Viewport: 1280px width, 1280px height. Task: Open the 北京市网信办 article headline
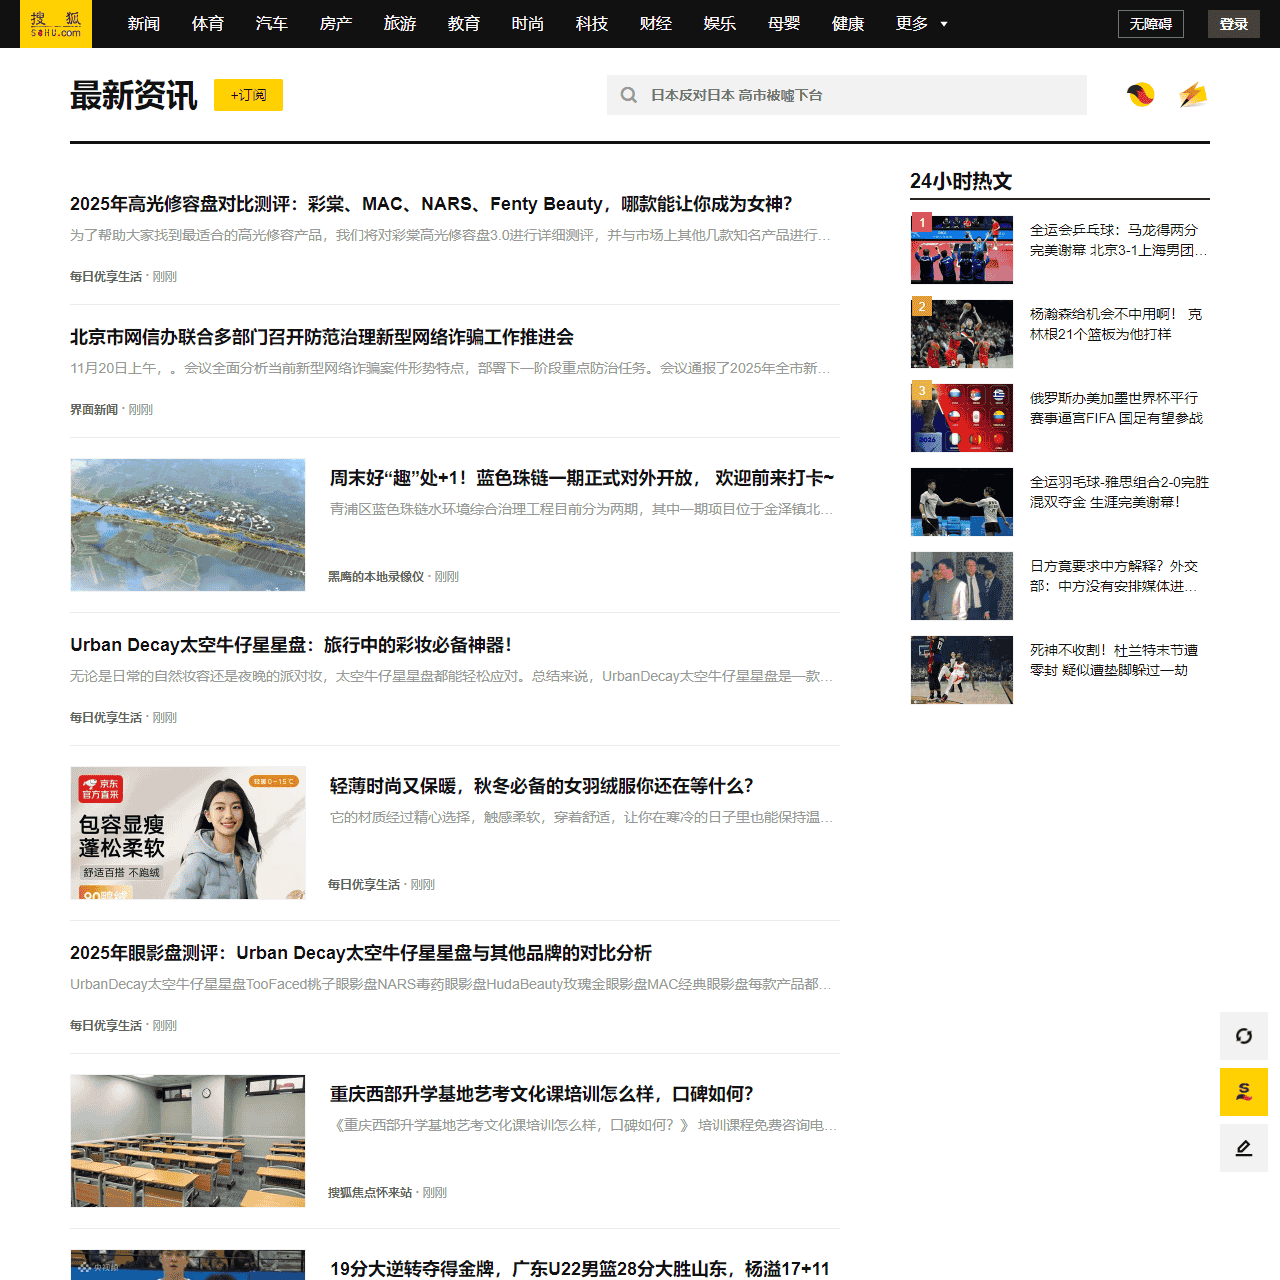[322, 337]
